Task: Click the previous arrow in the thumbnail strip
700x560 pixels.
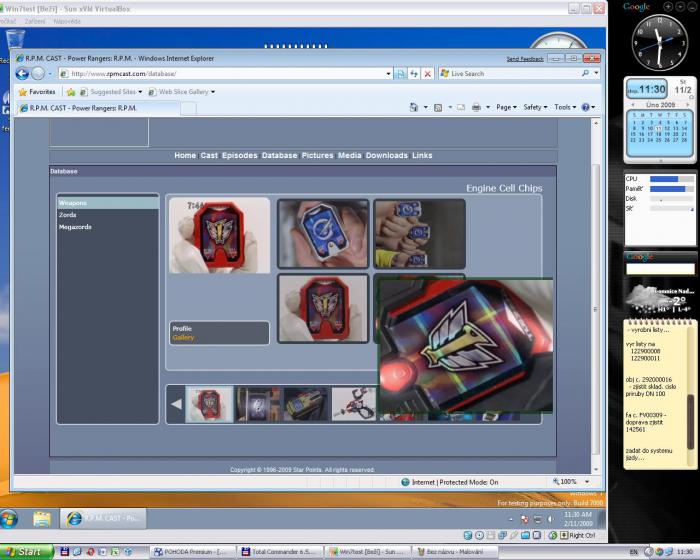Action: click(x=176, y=404)
